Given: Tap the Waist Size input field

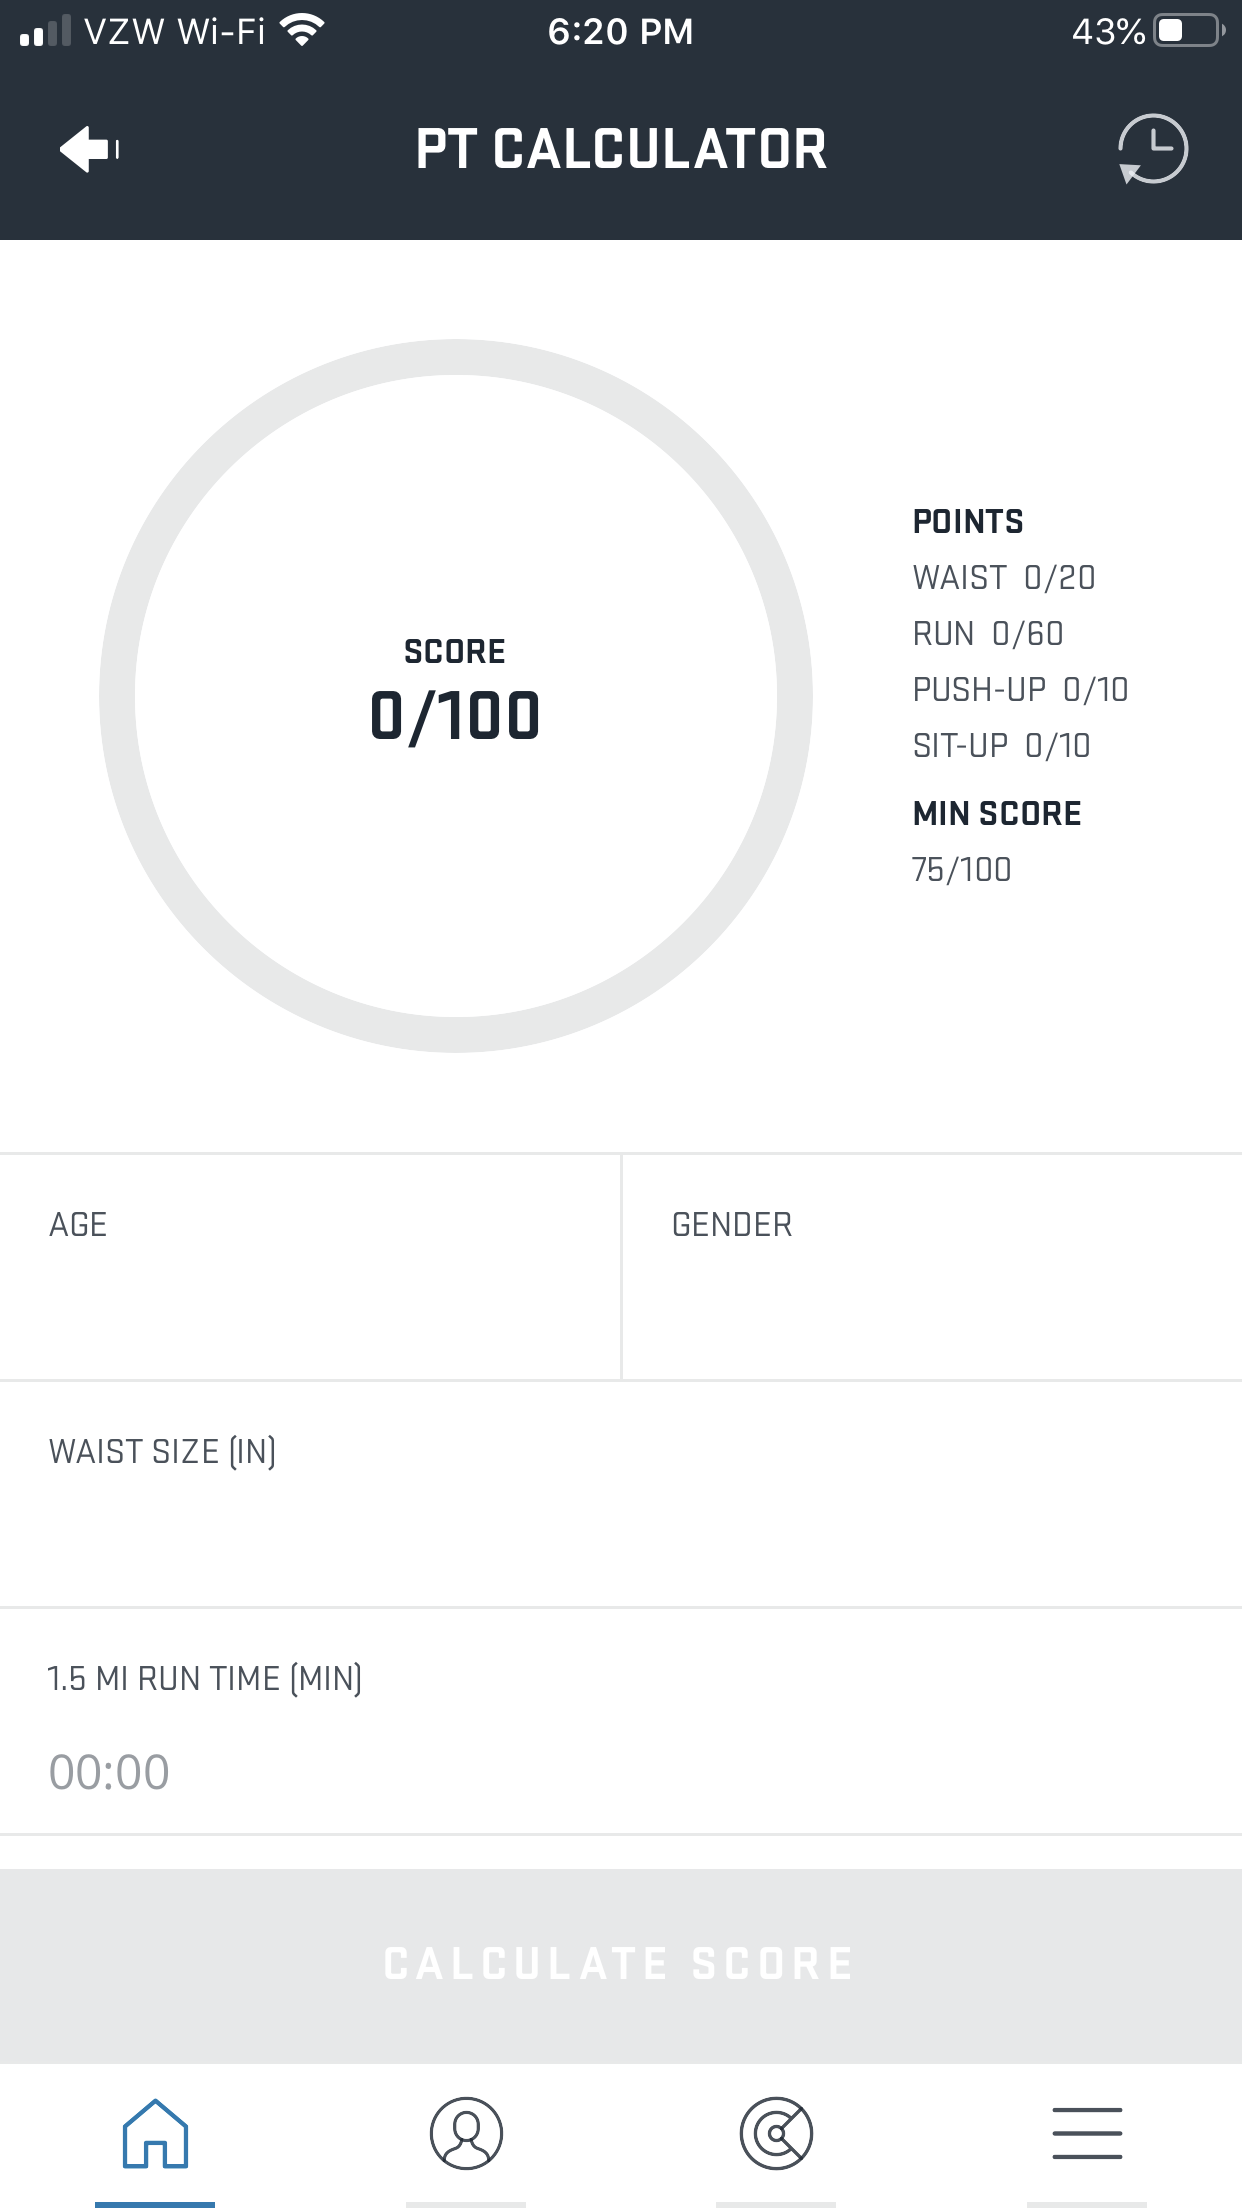Looking at the screenshot, I should pos(620,1494).
